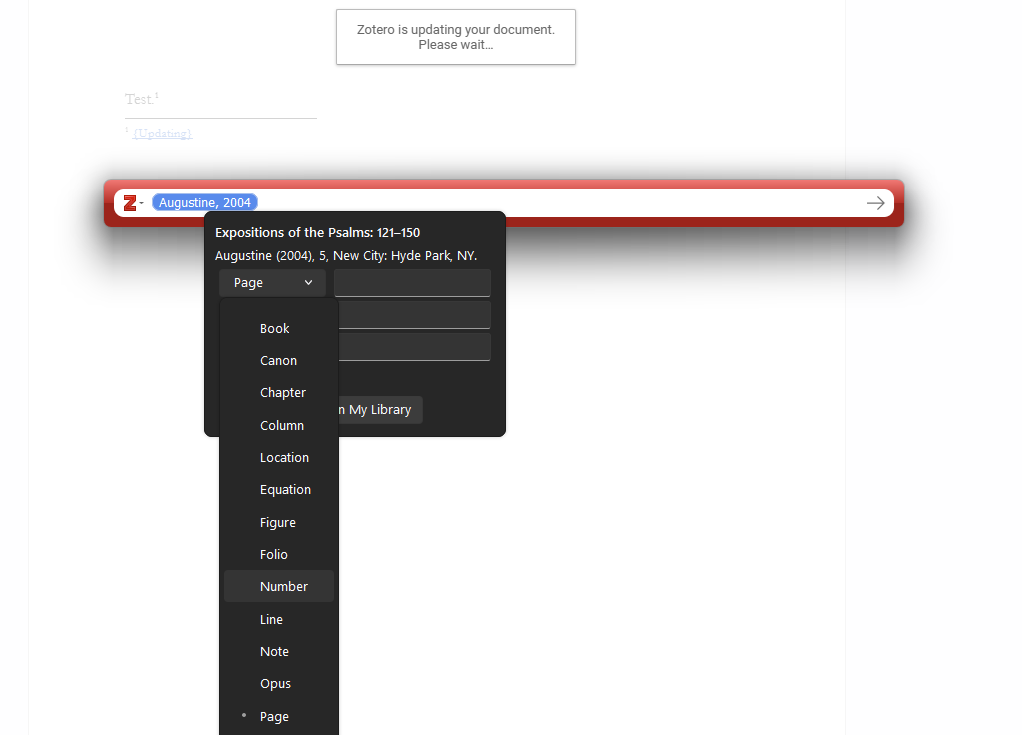Click the Augustine (2004) publisher line
1022x735 pixels.
[x=346, y=255]
